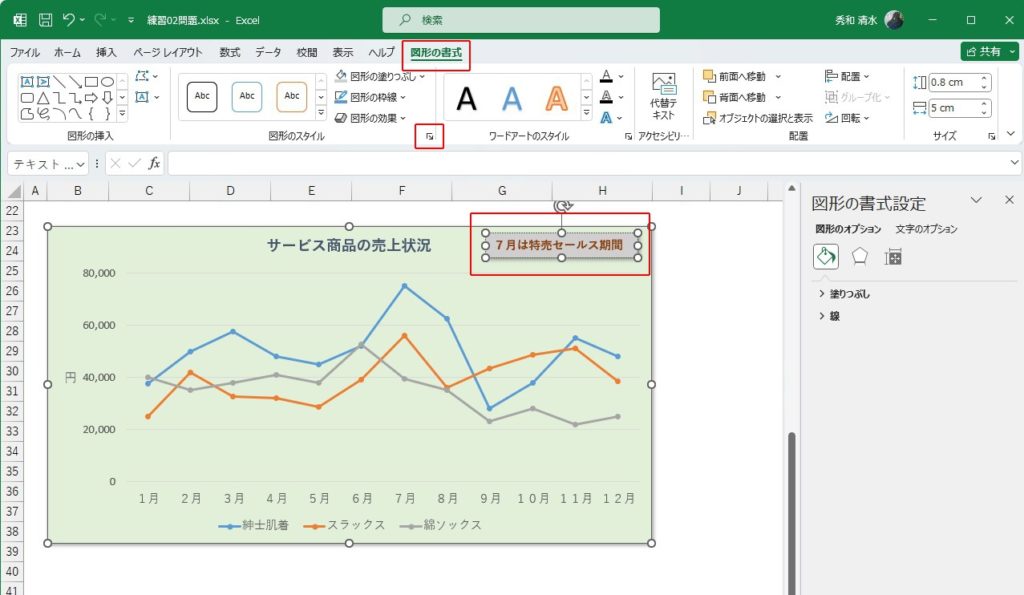Viewport: 1024px width, 595px height.
Task: Switch to the Effects pentagon icon in pane
Action: [859, 256]
